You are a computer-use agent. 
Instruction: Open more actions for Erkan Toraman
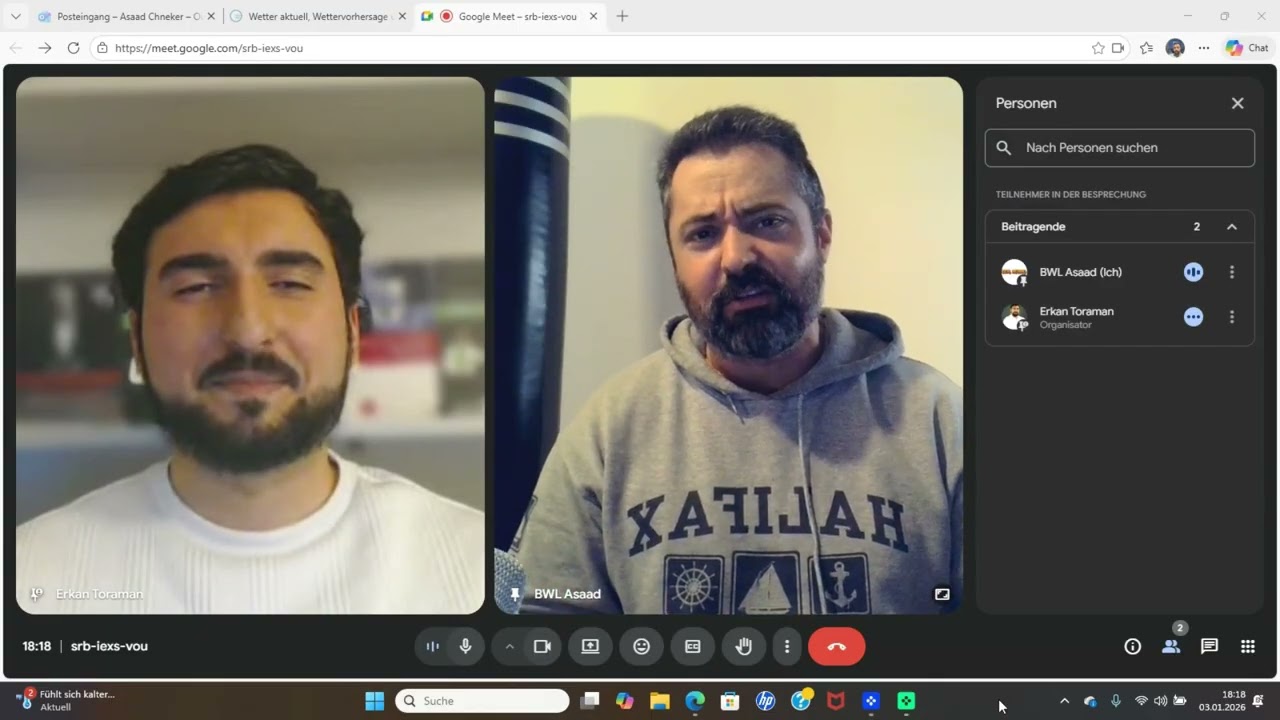[x=1231, y=317]
